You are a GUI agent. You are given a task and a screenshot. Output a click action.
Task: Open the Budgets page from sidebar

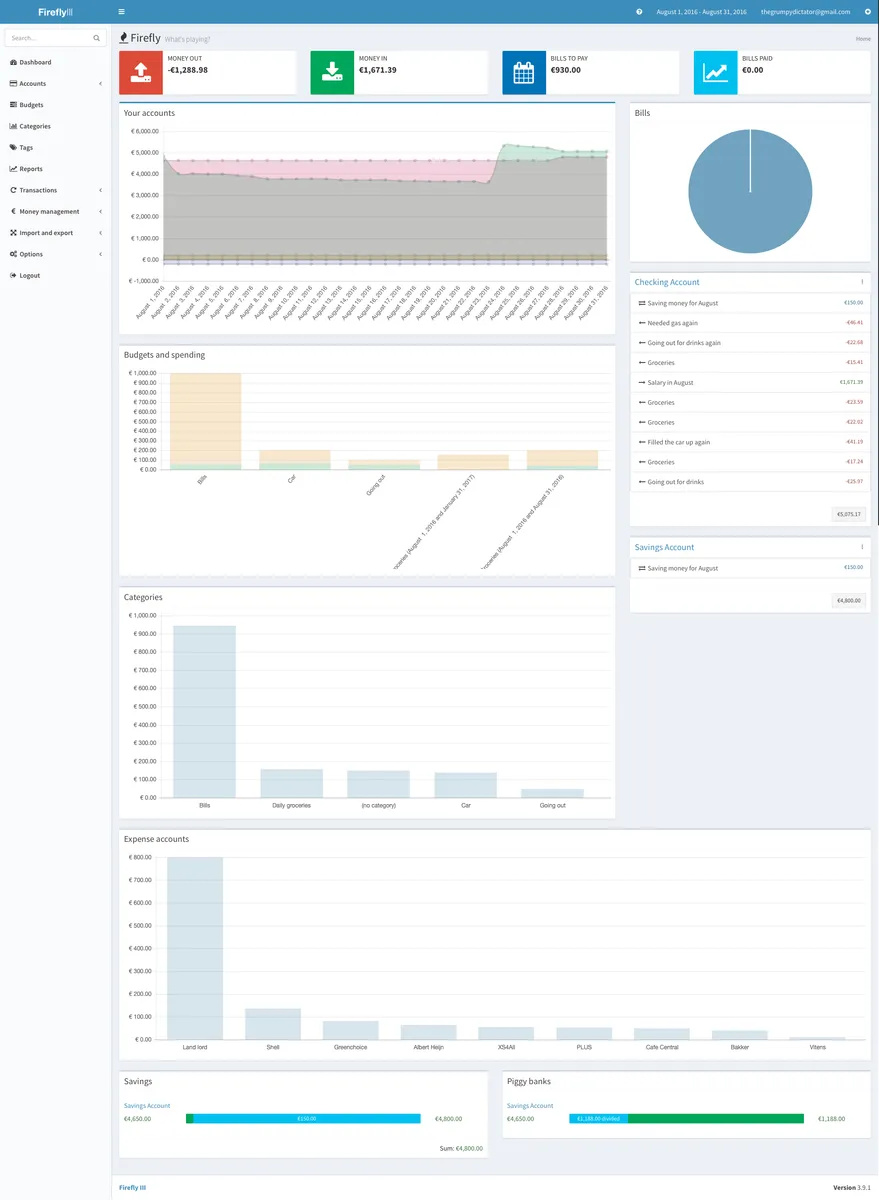pos(31,105)
